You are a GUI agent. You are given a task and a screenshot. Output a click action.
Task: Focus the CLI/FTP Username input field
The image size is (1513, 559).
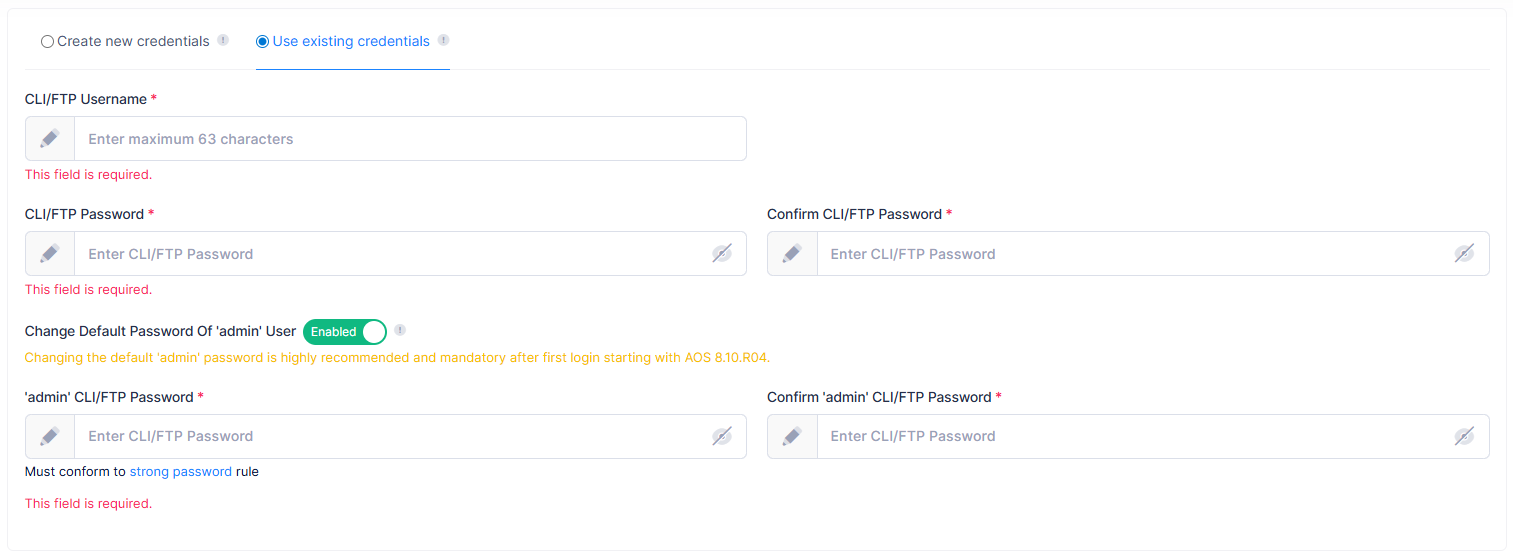pos(400,139)
